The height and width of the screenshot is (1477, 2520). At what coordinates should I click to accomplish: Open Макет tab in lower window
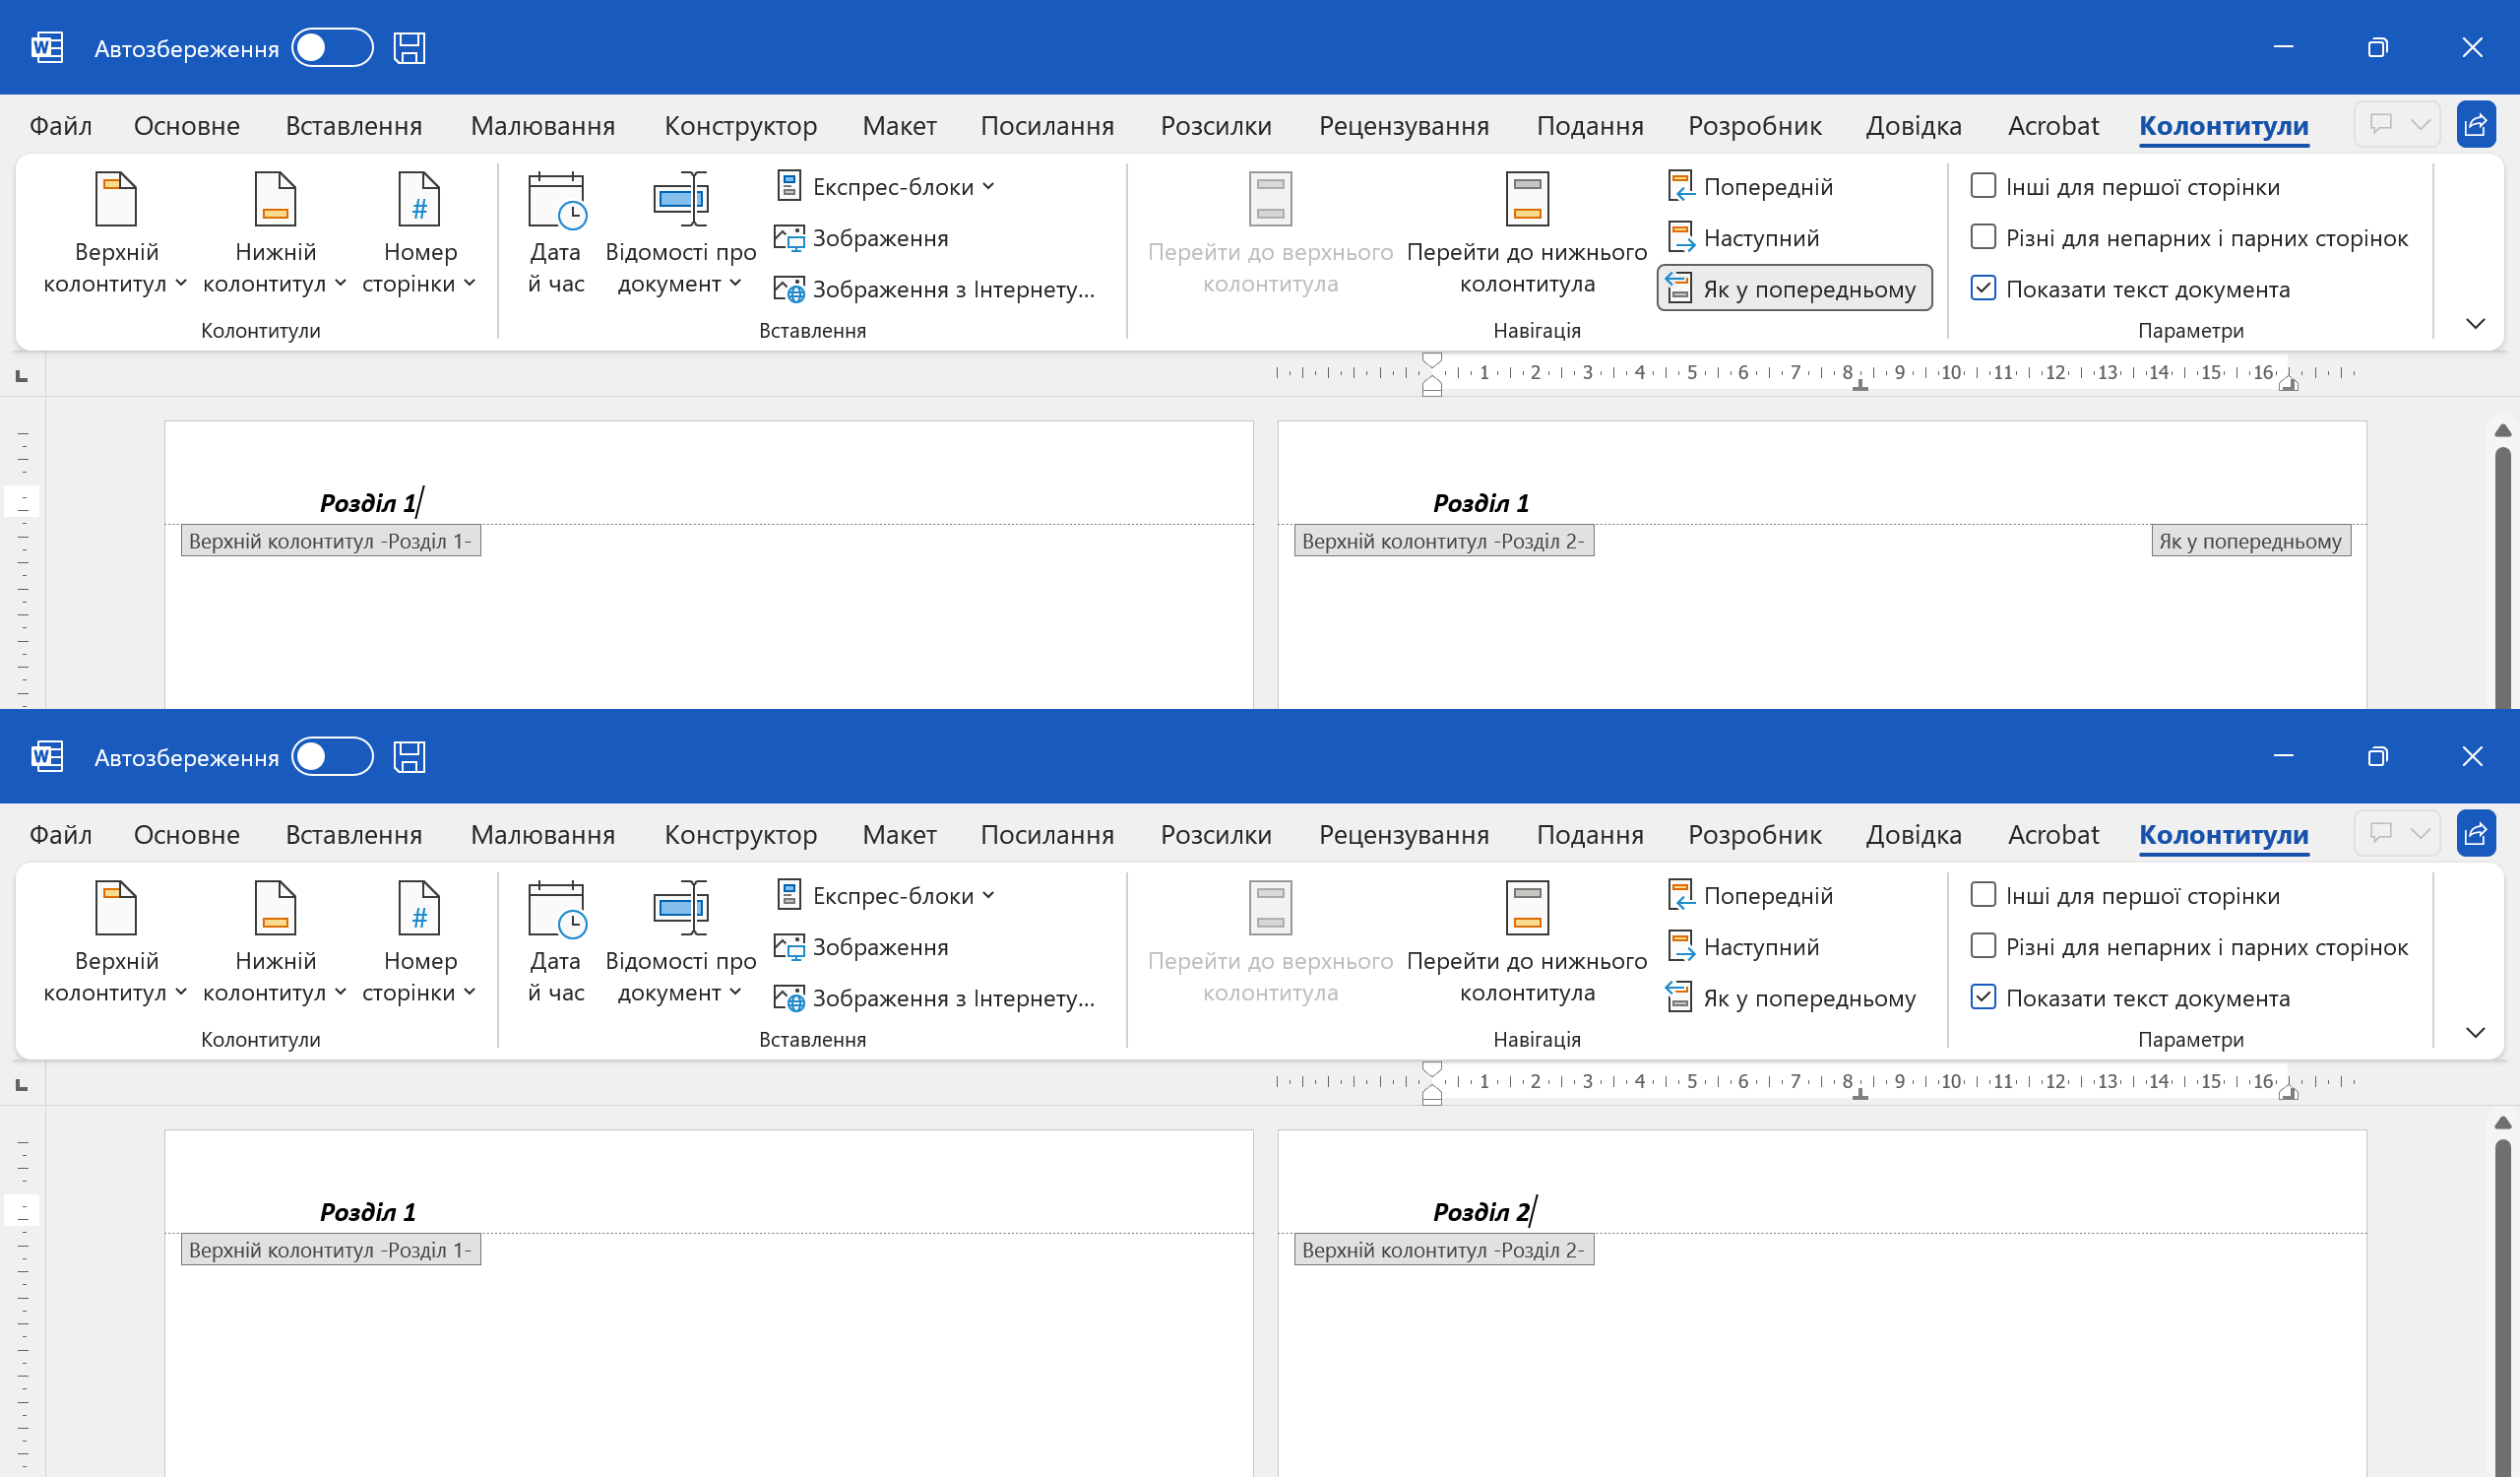tap(899, 835)
